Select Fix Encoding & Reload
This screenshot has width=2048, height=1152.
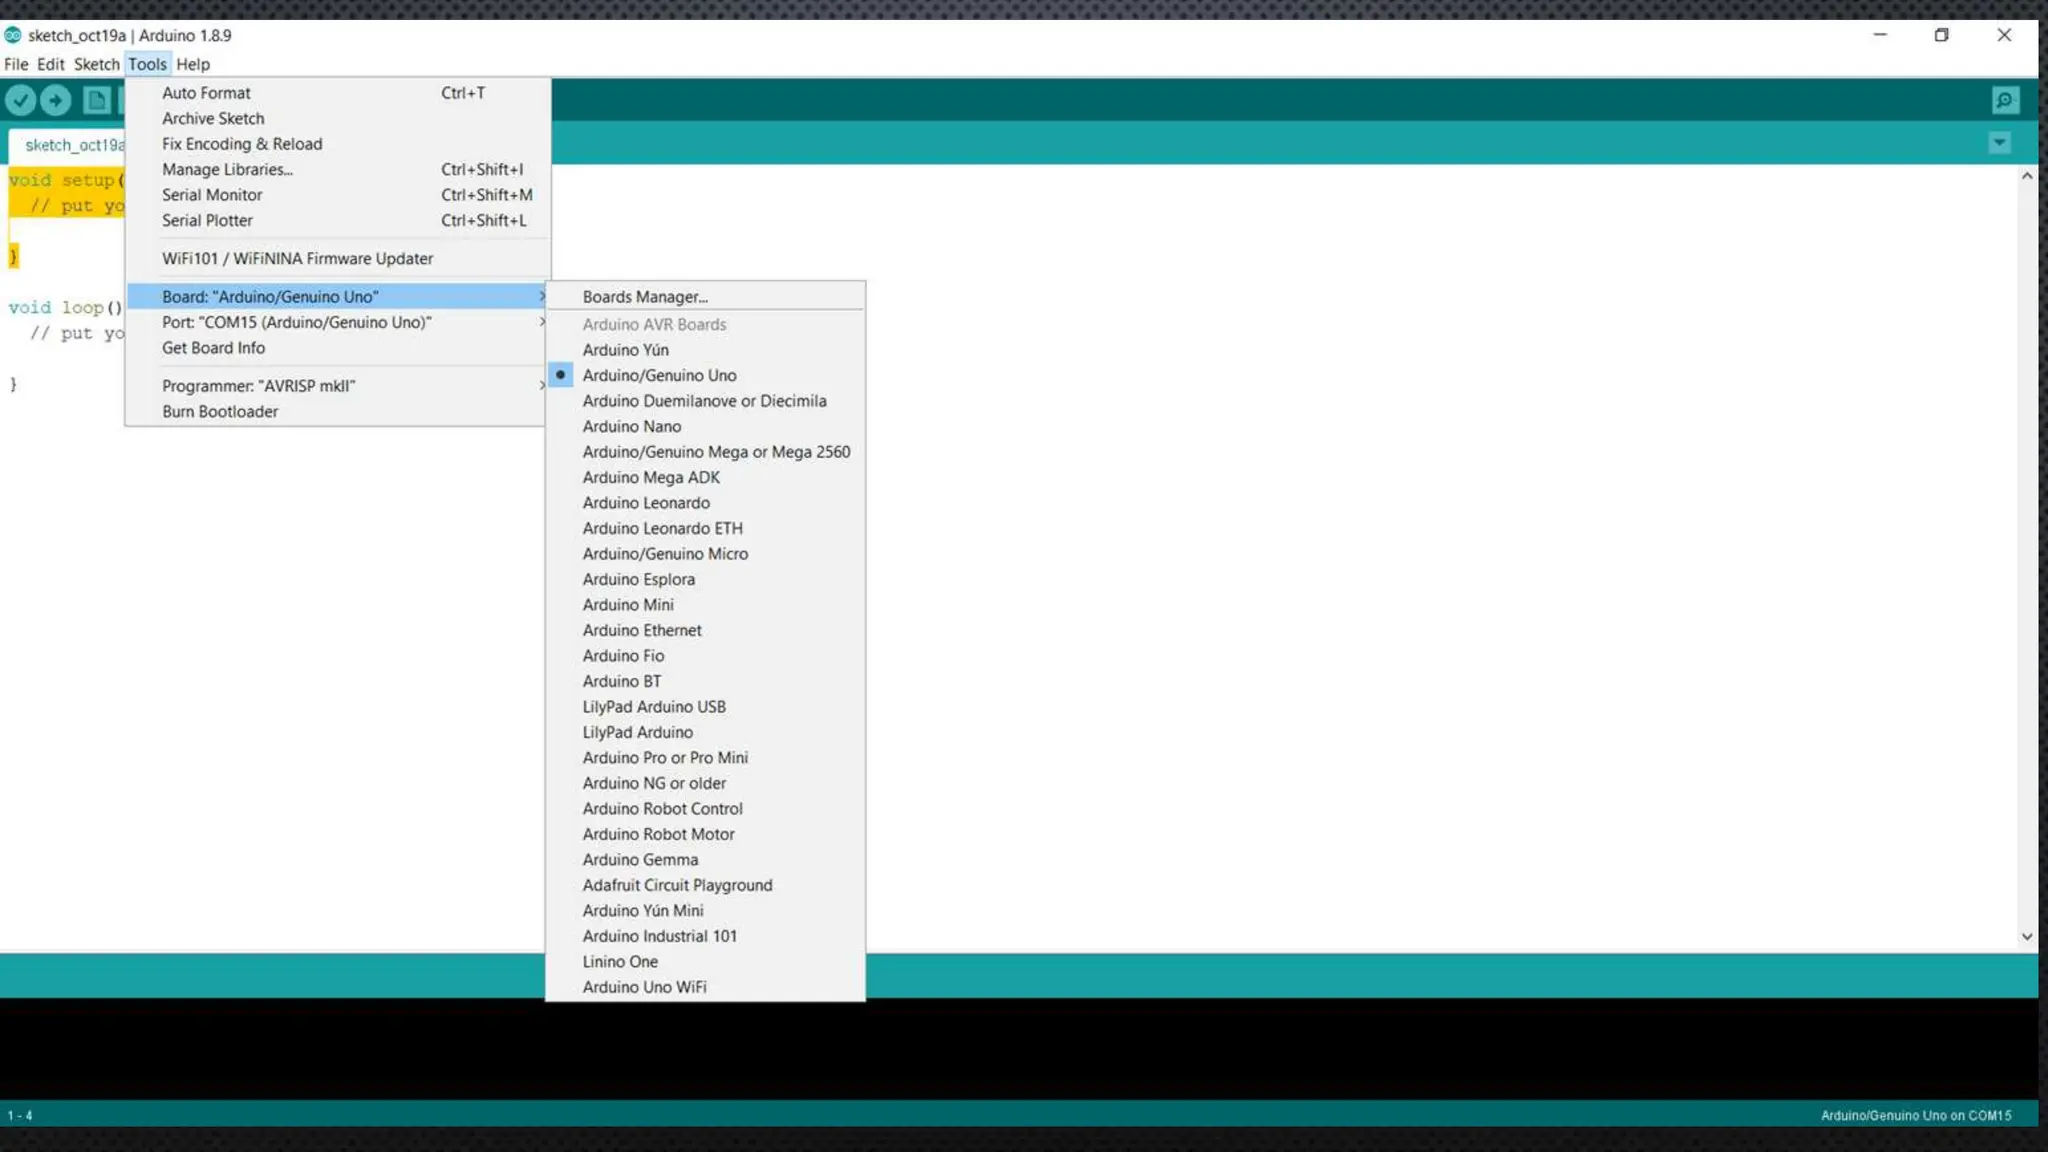[x=338, y=144]
